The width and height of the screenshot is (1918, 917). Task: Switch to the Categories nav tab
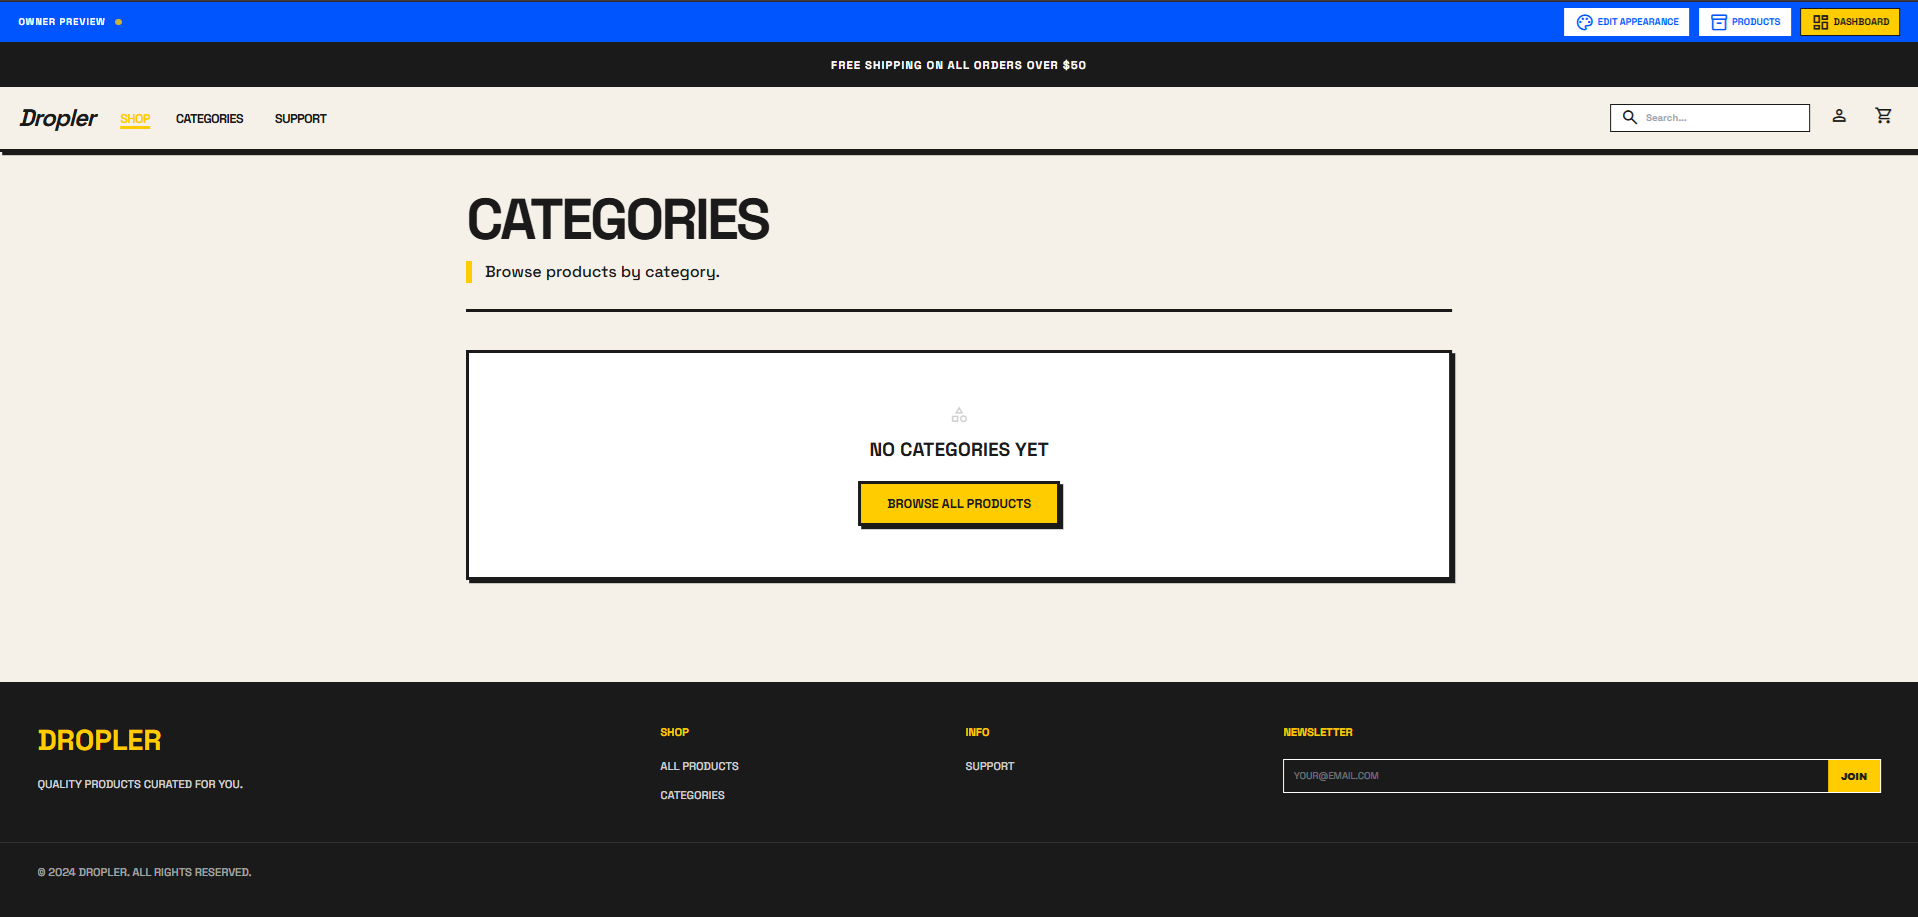click(x=209, y=118)
